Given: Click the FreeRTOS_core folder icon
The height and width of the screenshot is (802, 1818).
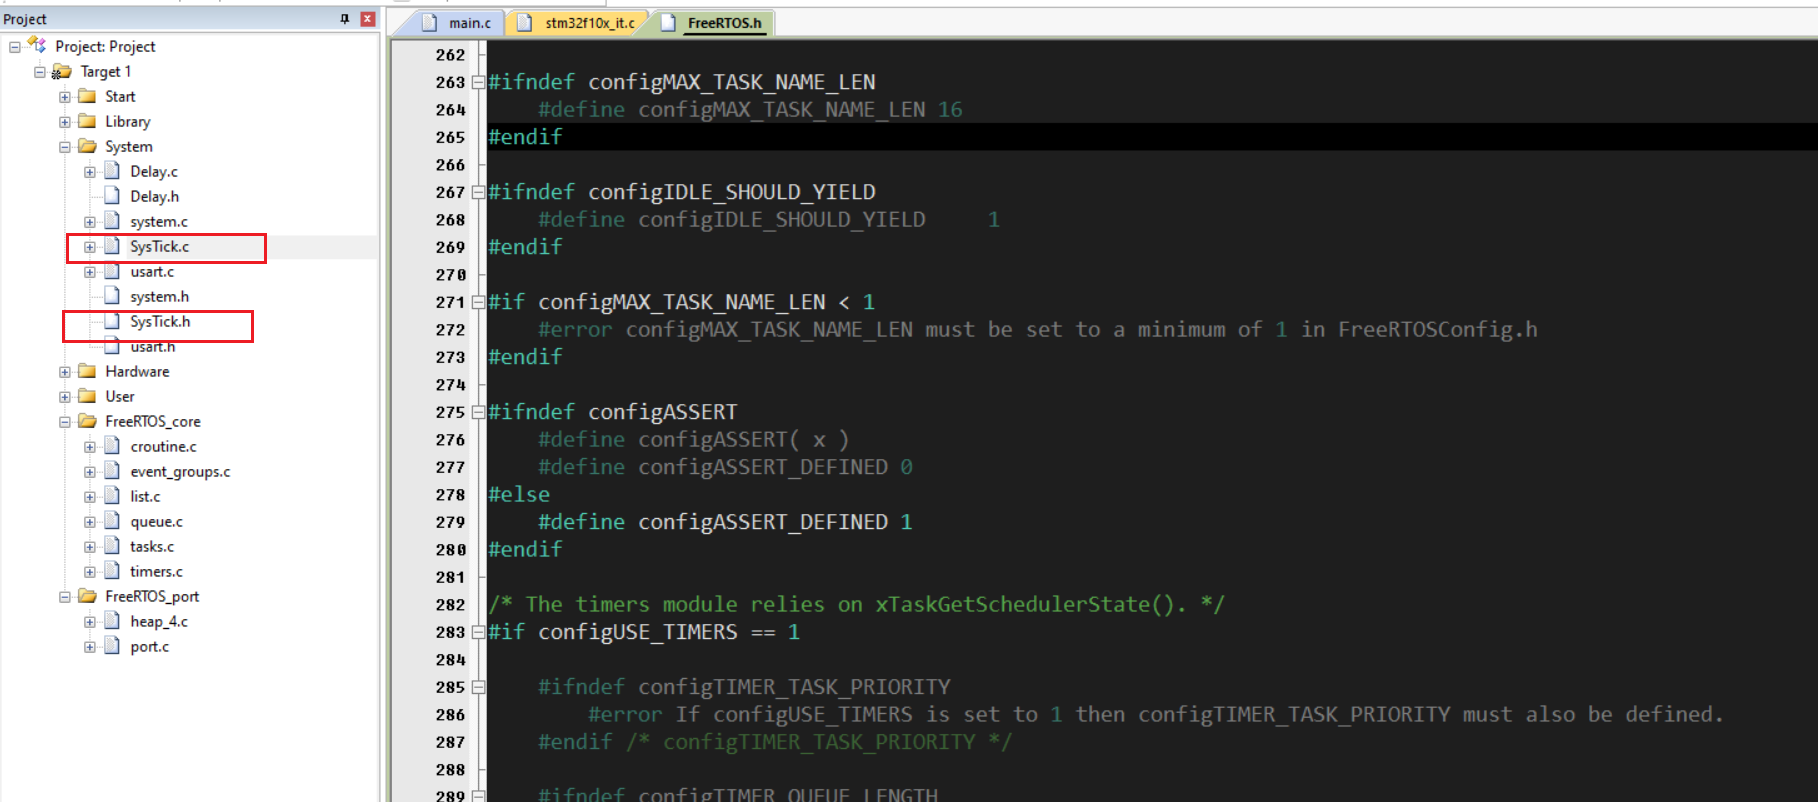Looking at the screenshot, I should [87, 421].
